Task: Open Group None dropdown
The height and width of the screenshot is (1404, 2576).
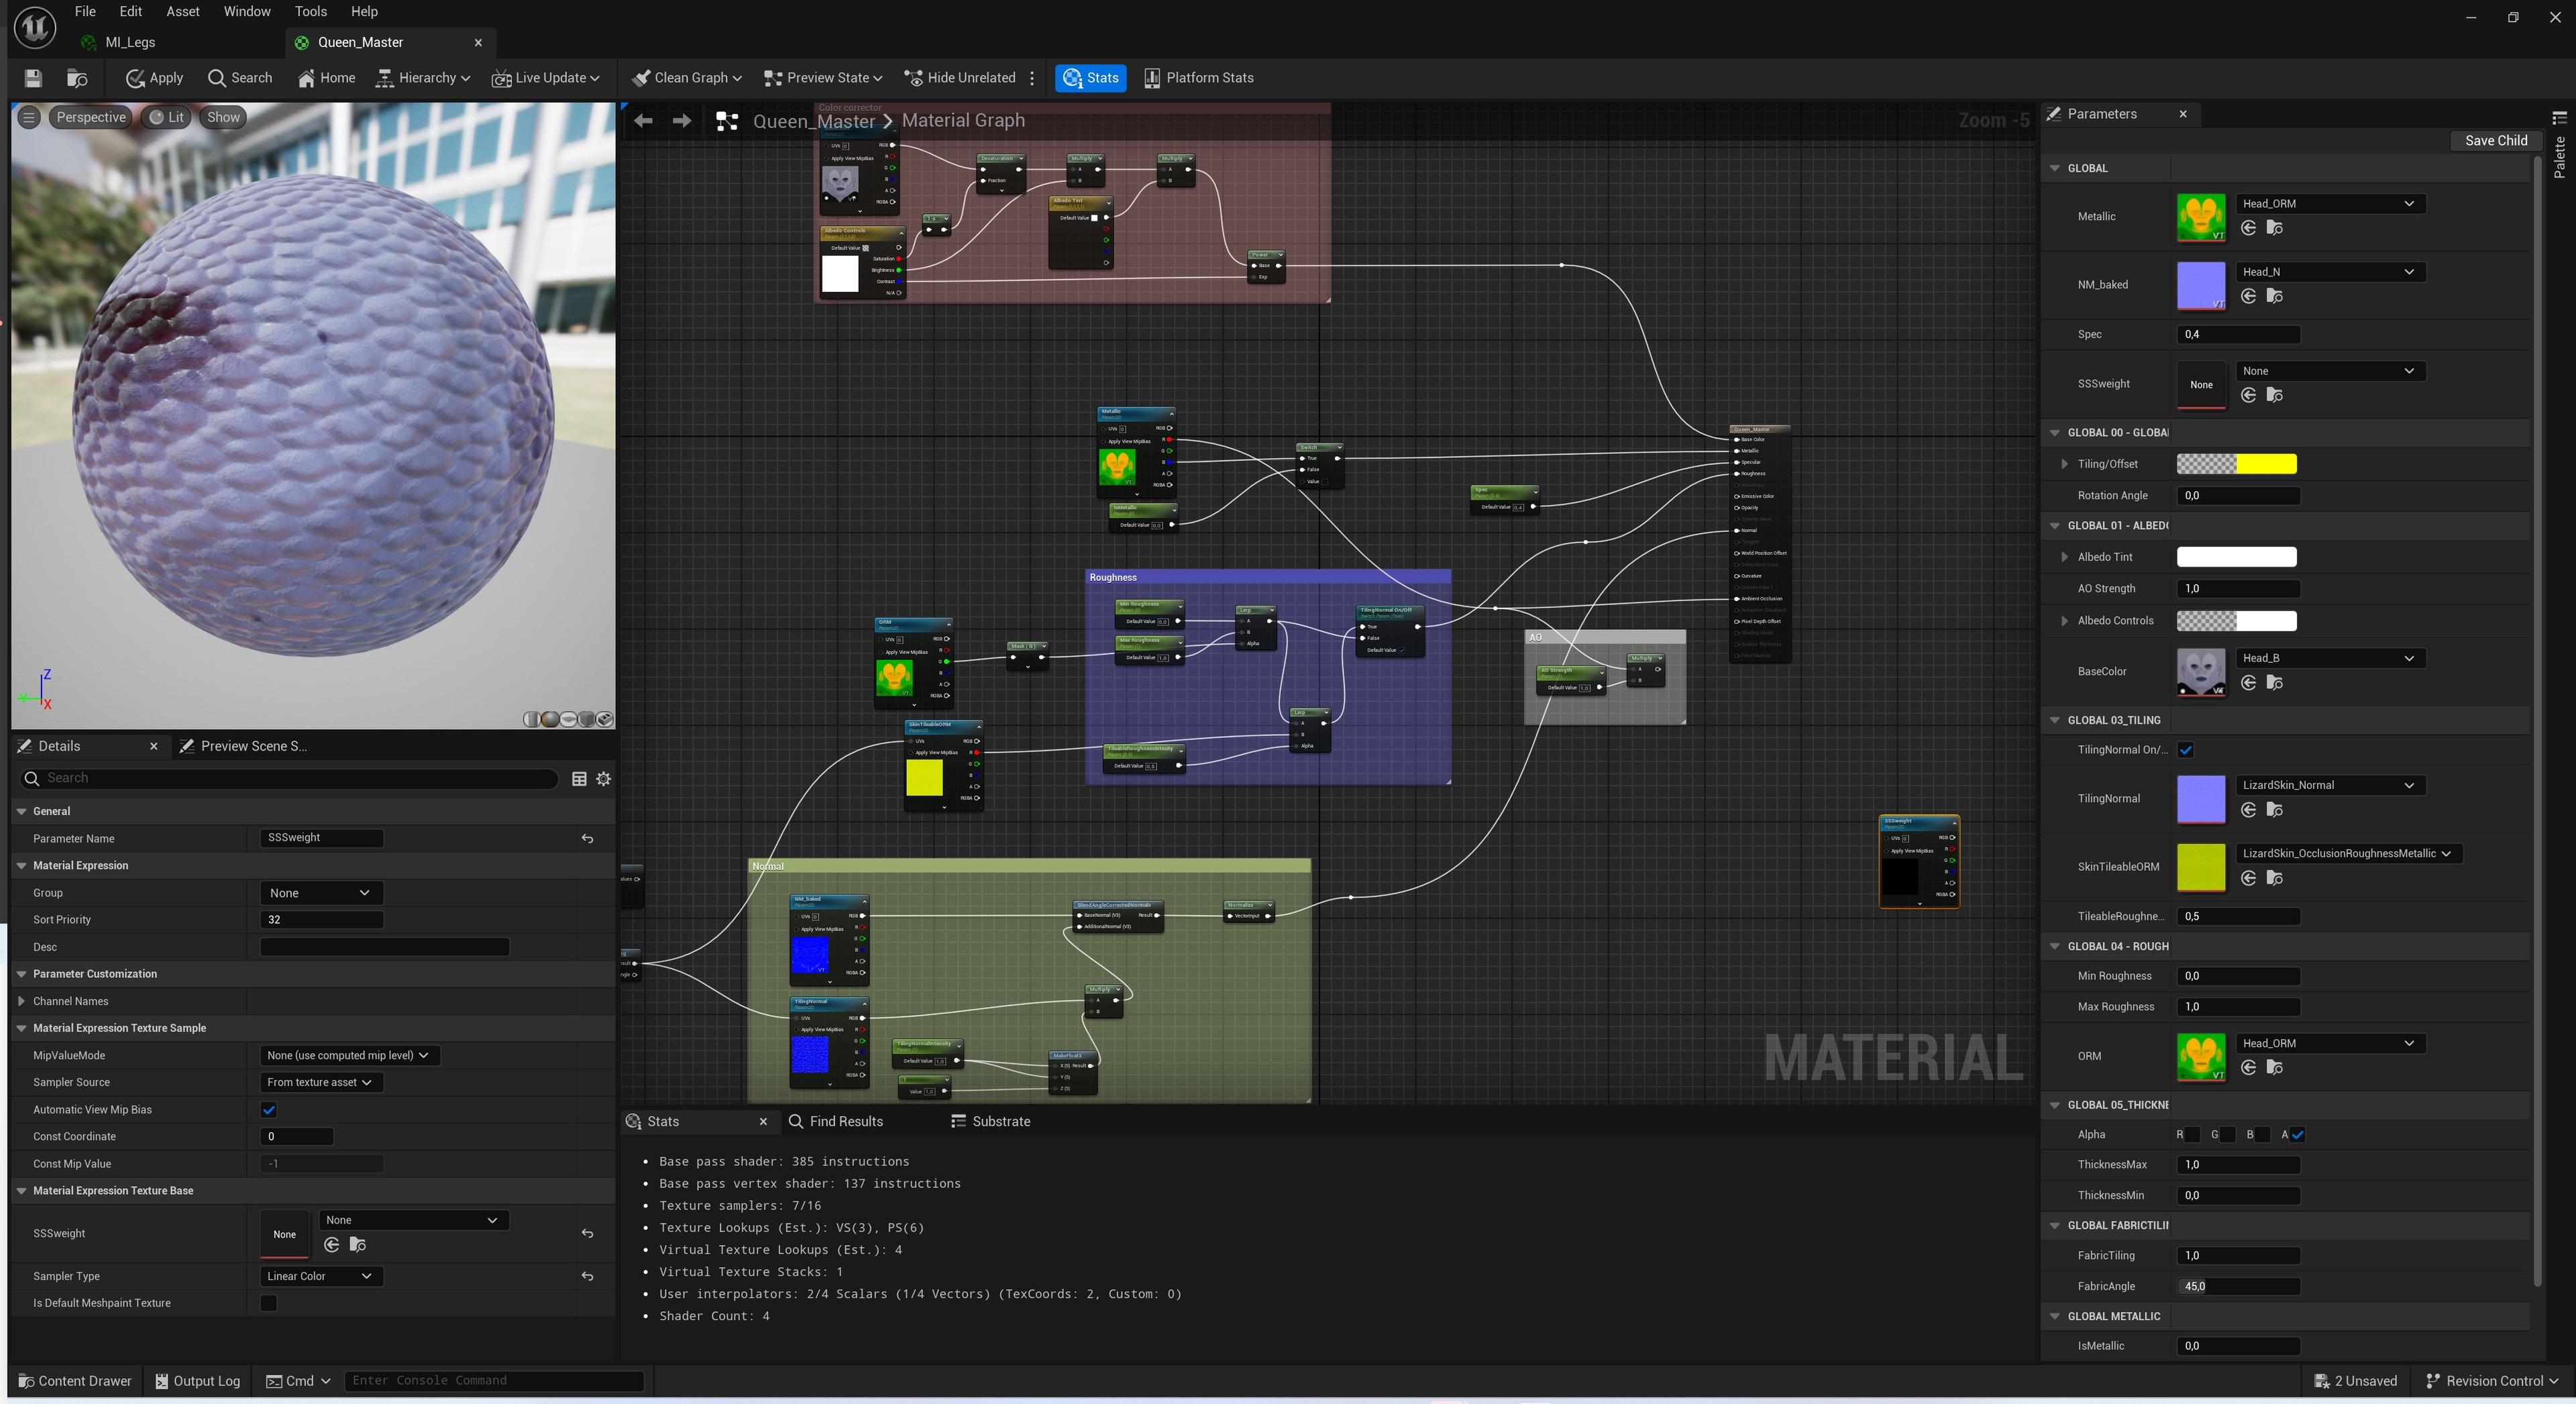Action: point(320,893)
